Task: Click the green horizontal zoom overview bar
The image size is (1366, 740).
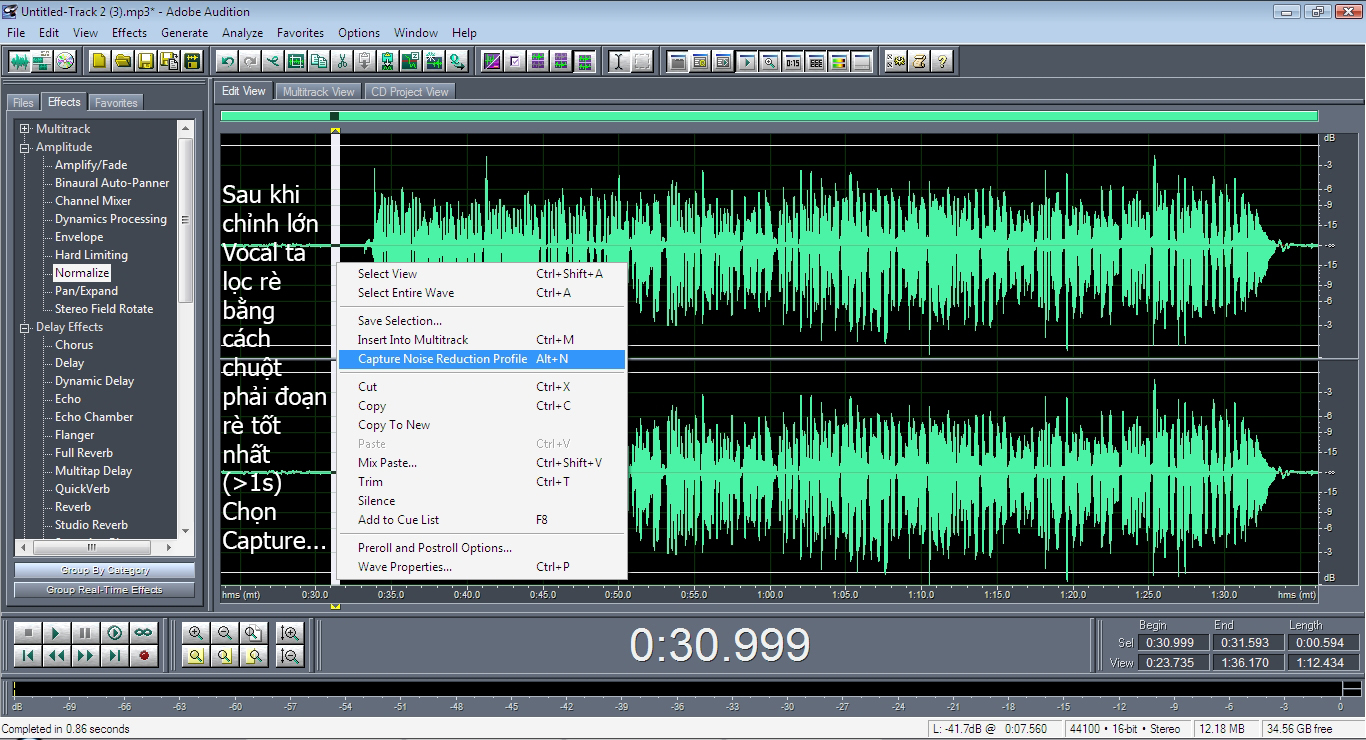Action: point(769,116)
